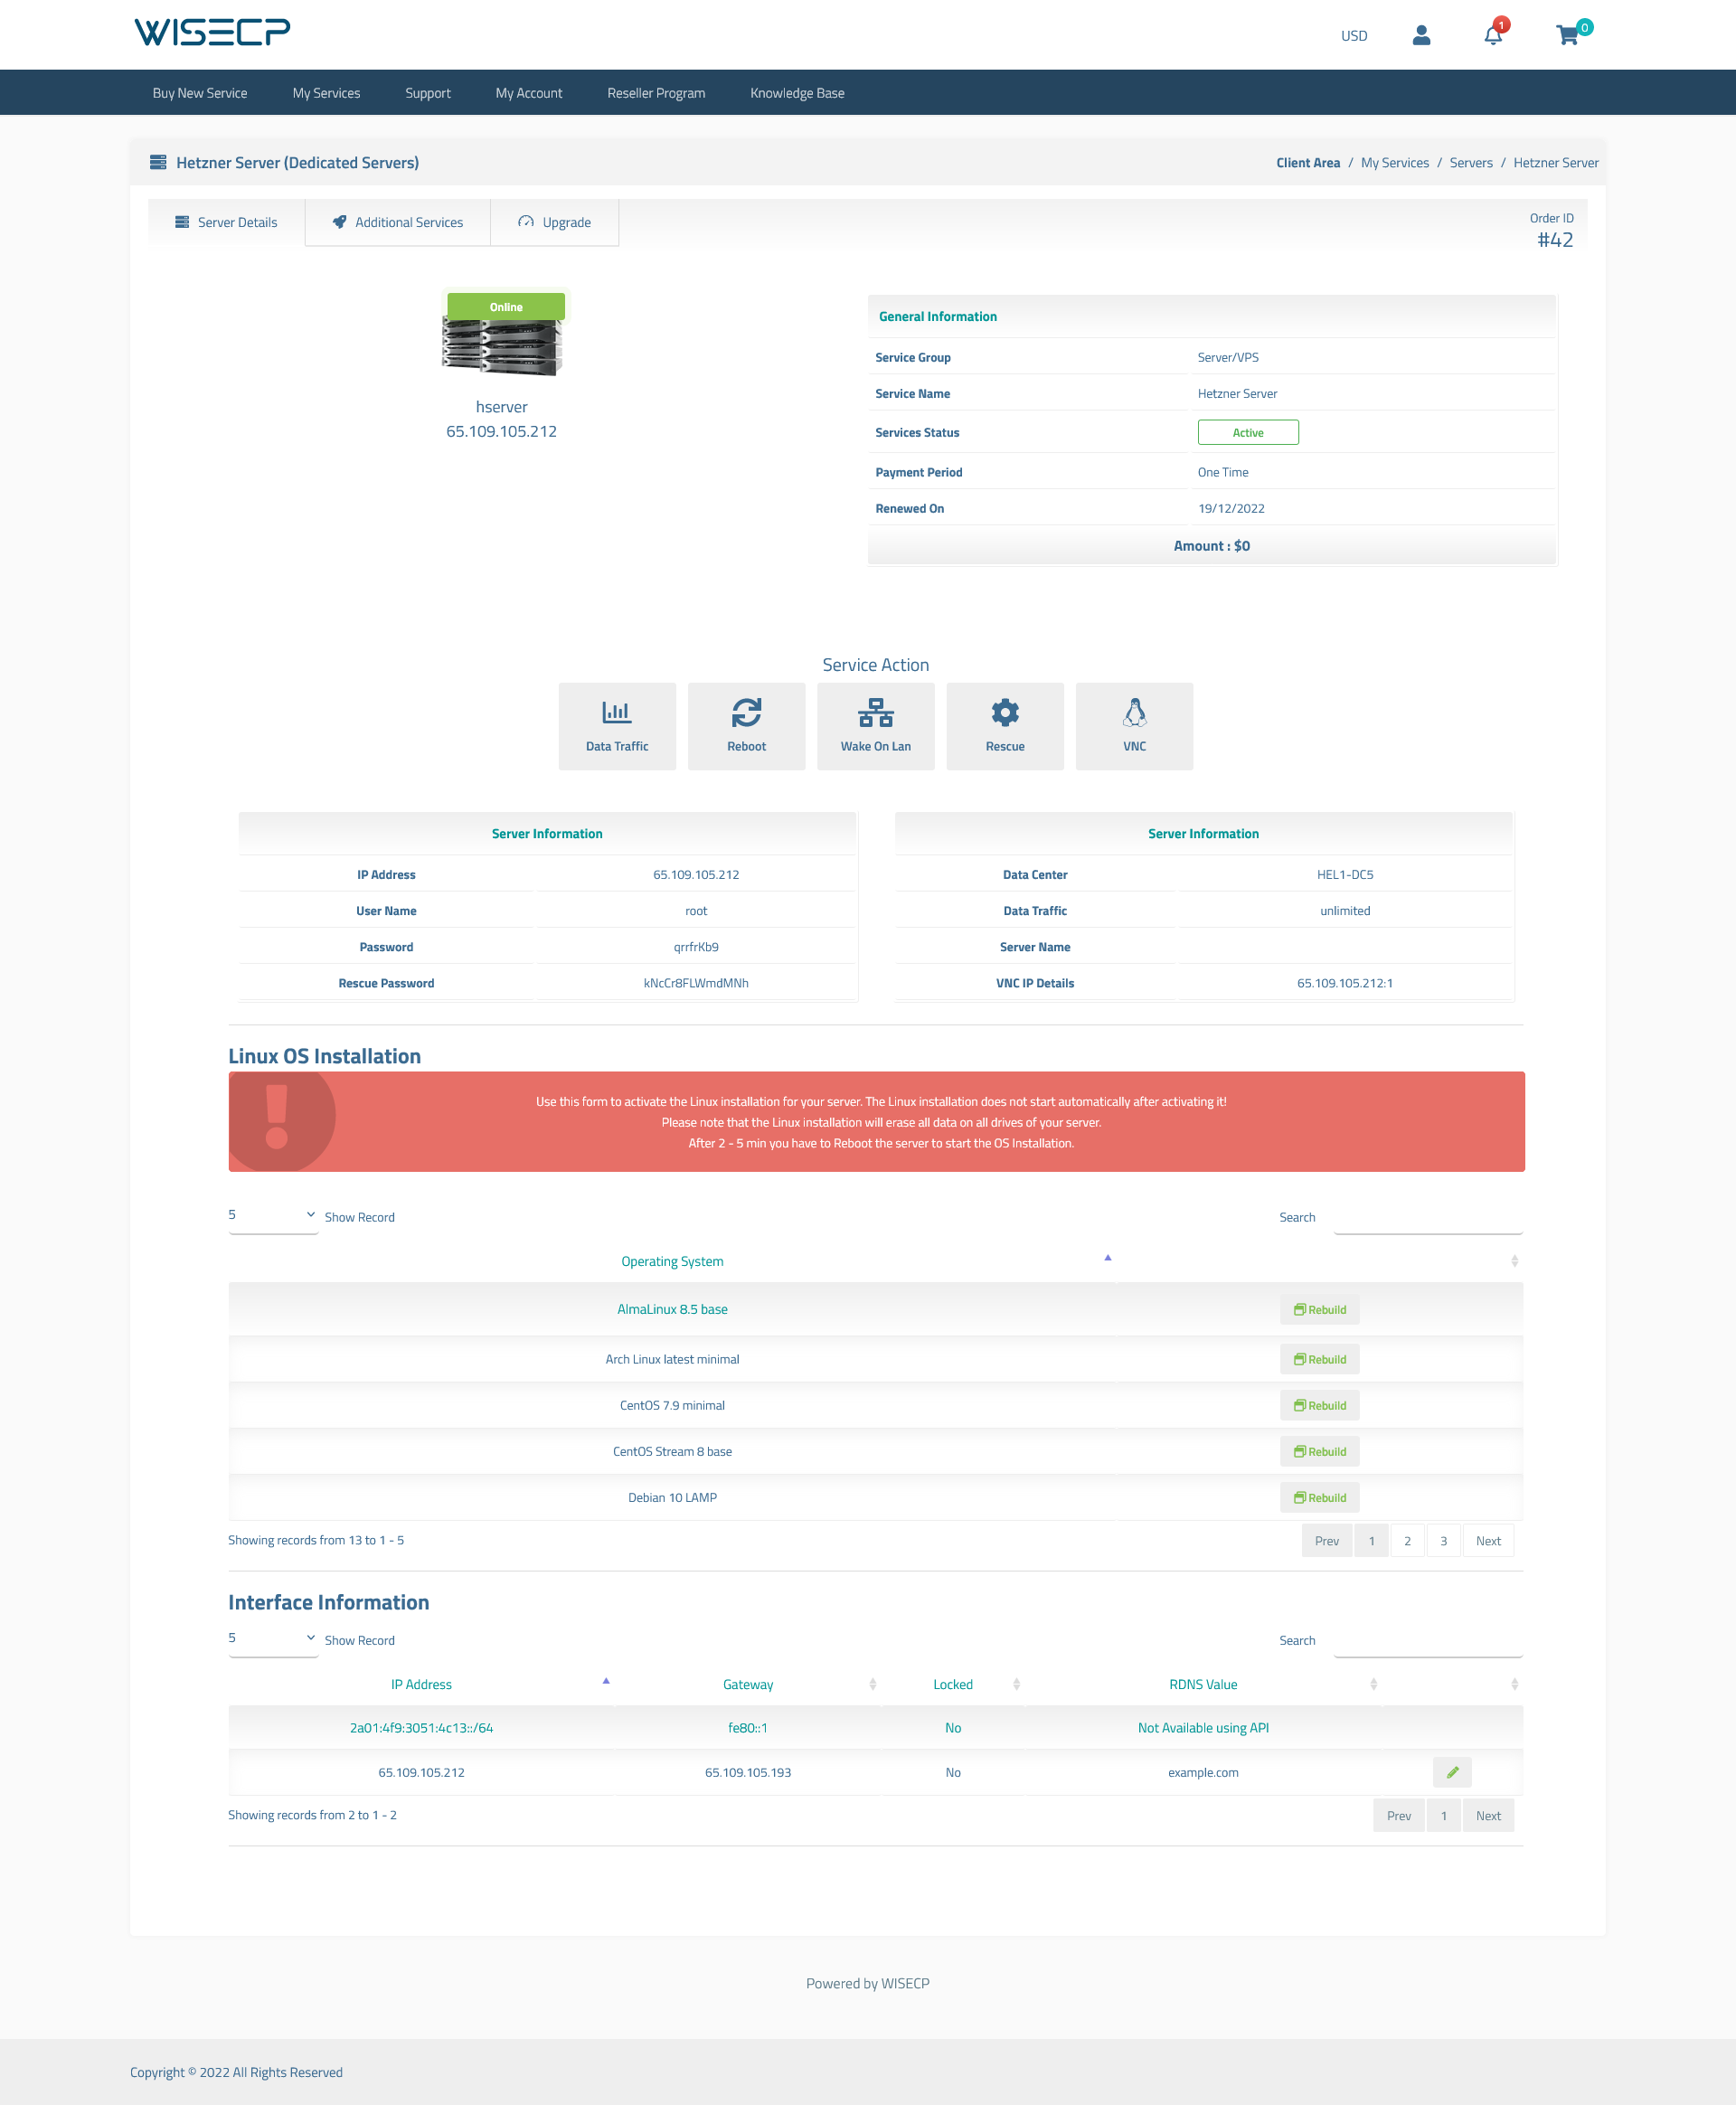Click Next in interface pagination

1488,1815
